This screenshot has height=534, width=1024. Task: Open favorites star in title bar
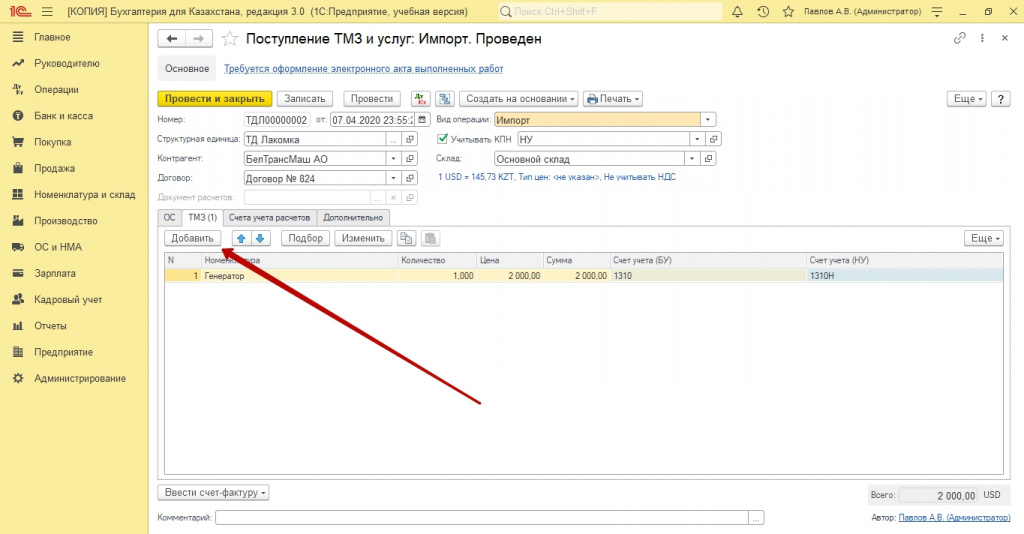pyautogui.click(x=788, y=12)
